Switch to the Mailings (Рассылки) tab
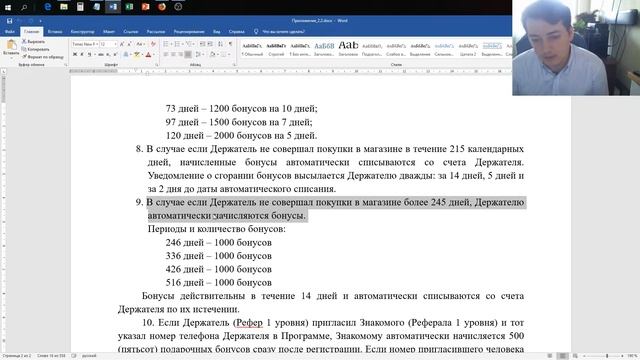The height and width of the screenshot is (360, 640). pyautogui.click(x=156, y=31)
